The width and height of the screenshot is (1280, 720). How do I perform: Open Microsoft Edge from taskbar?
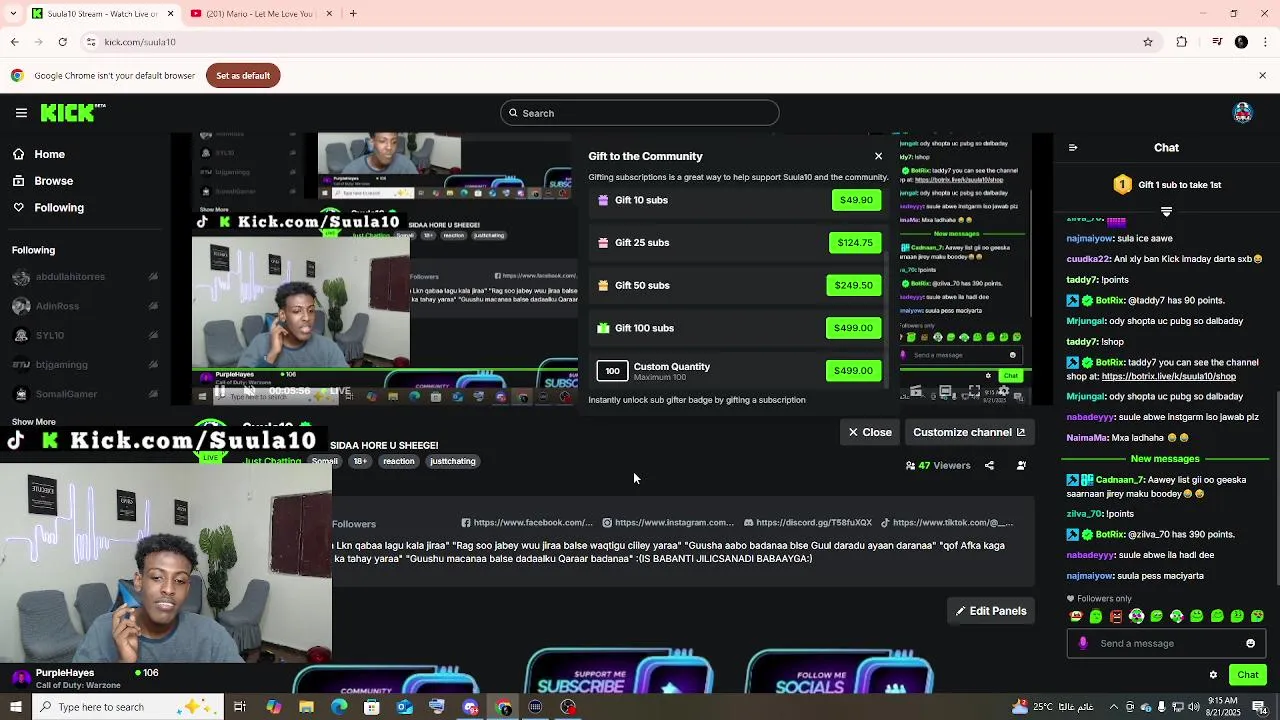[339, 707]
